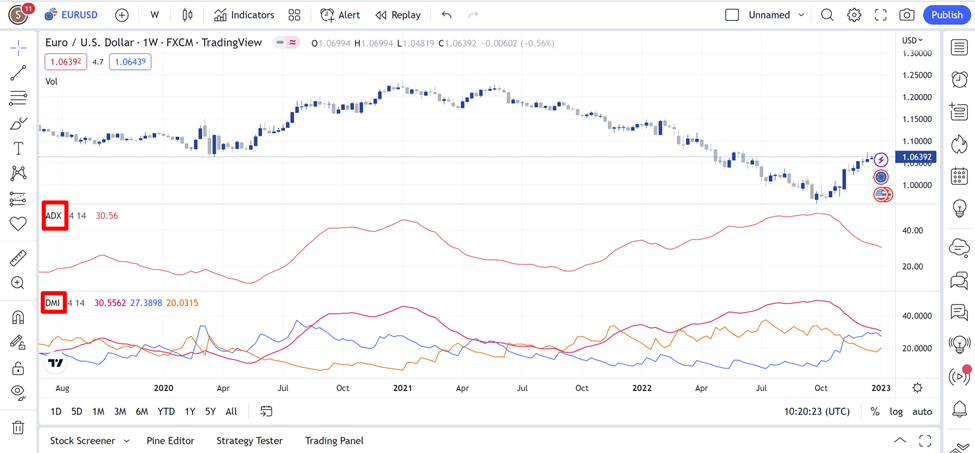Remove drawings with the trash icon
The image size is (975, 453).
pos(18,427)
